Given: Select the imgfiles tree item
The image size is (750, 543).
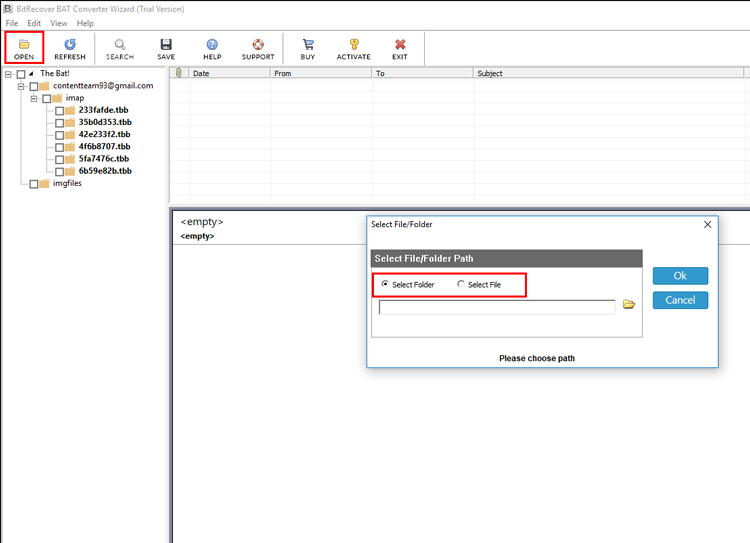Looking at the screenshot, I should pyautogui.click(x=67, y=183).
